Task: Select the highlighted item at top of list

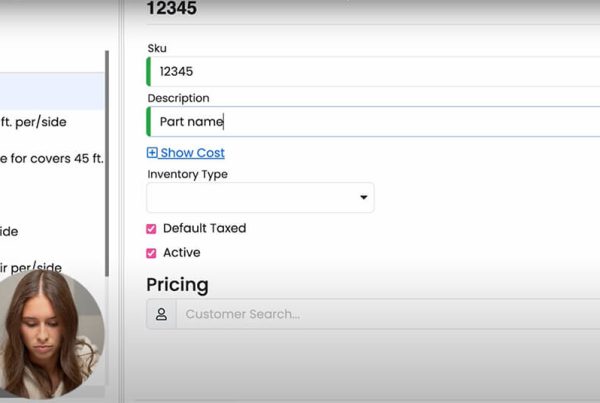Action: coord(50,92)
